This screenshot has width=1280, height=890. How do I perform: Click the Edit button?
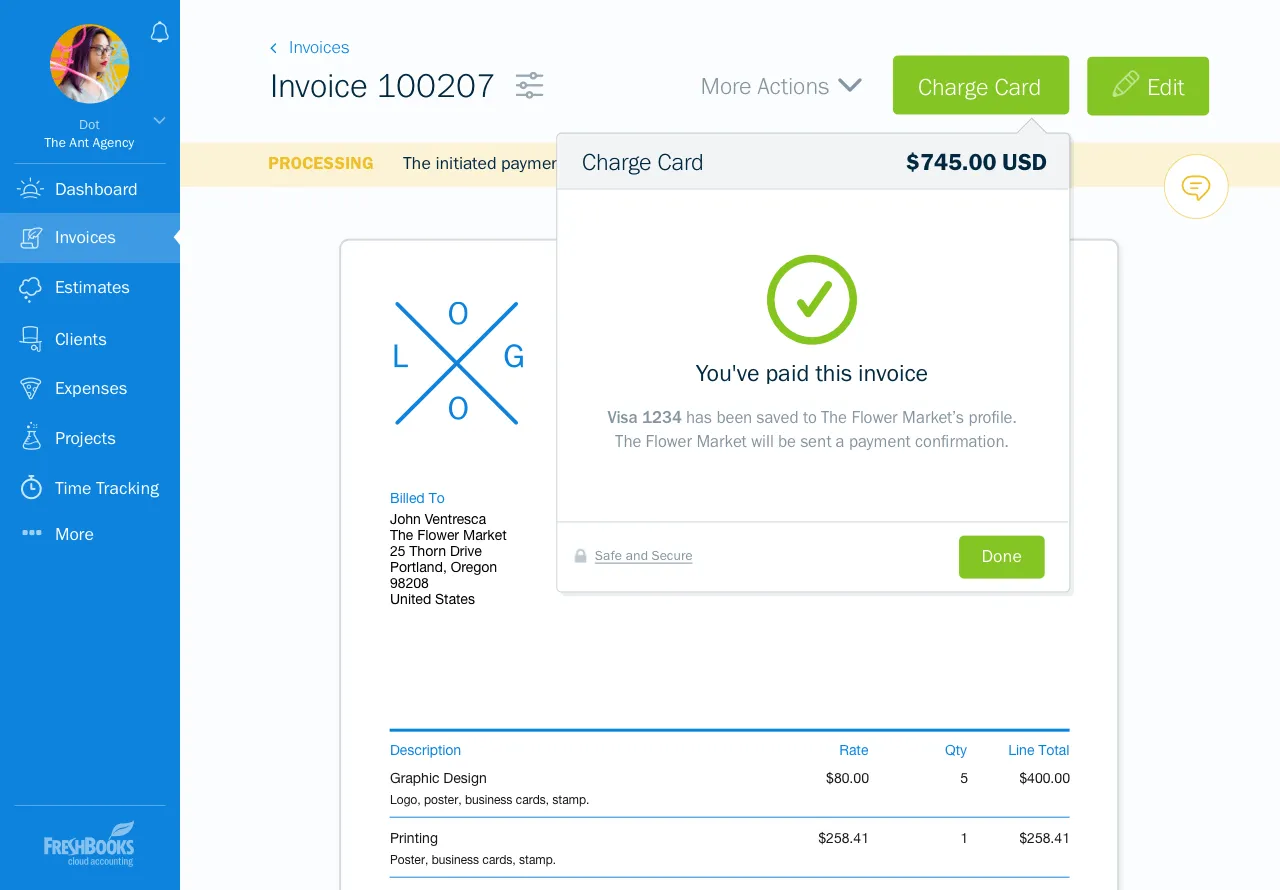click(x=1147, y=87)
